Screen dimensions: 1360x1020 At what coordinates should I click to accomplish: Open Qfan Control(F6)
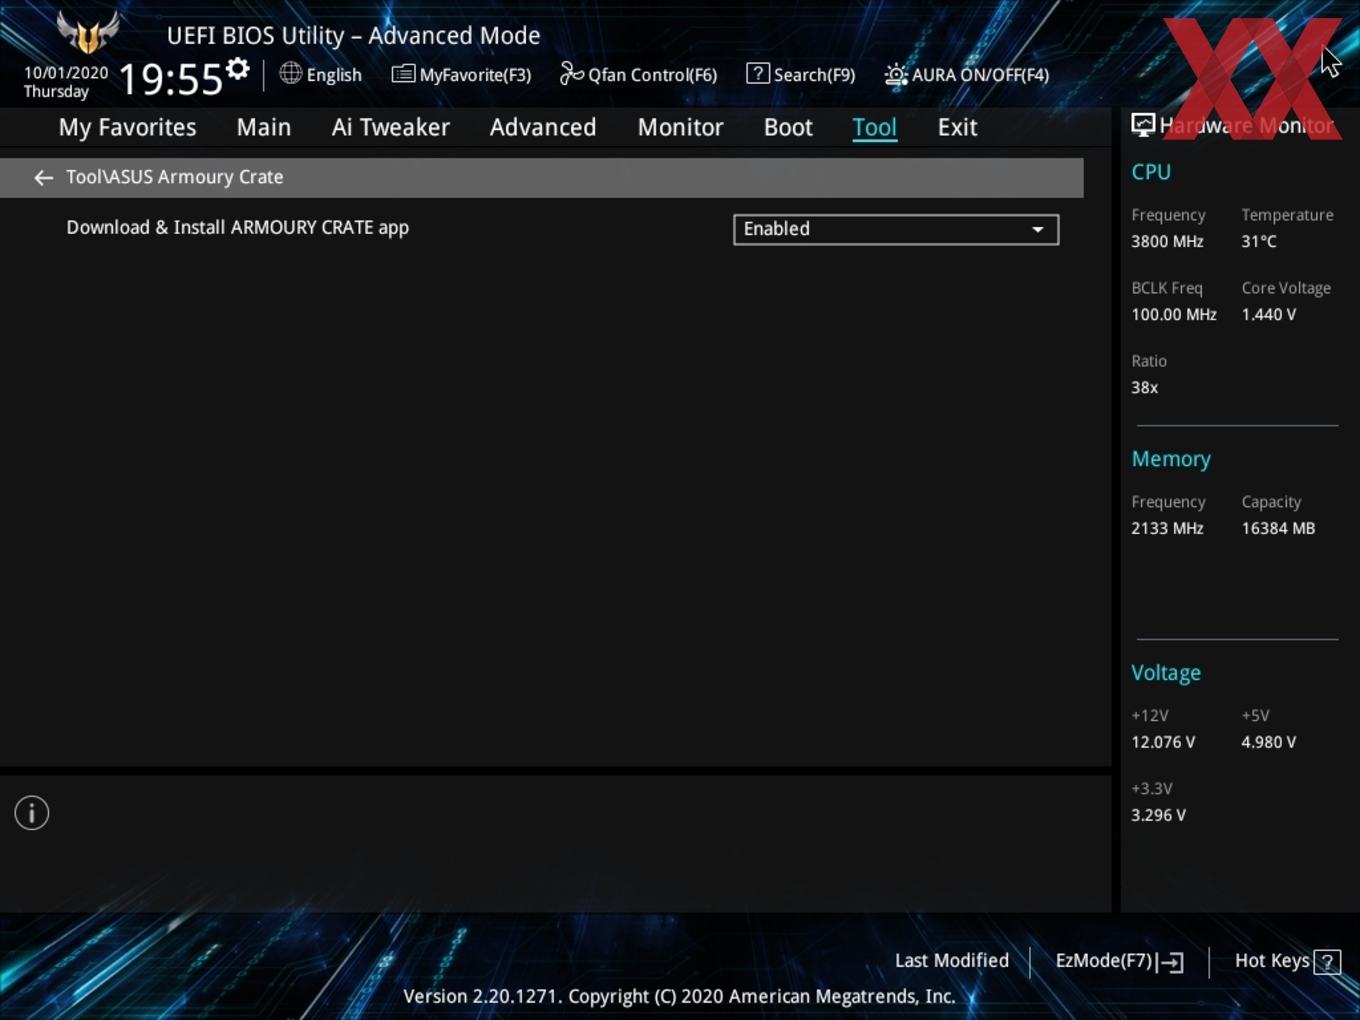[x=638, y=74]
